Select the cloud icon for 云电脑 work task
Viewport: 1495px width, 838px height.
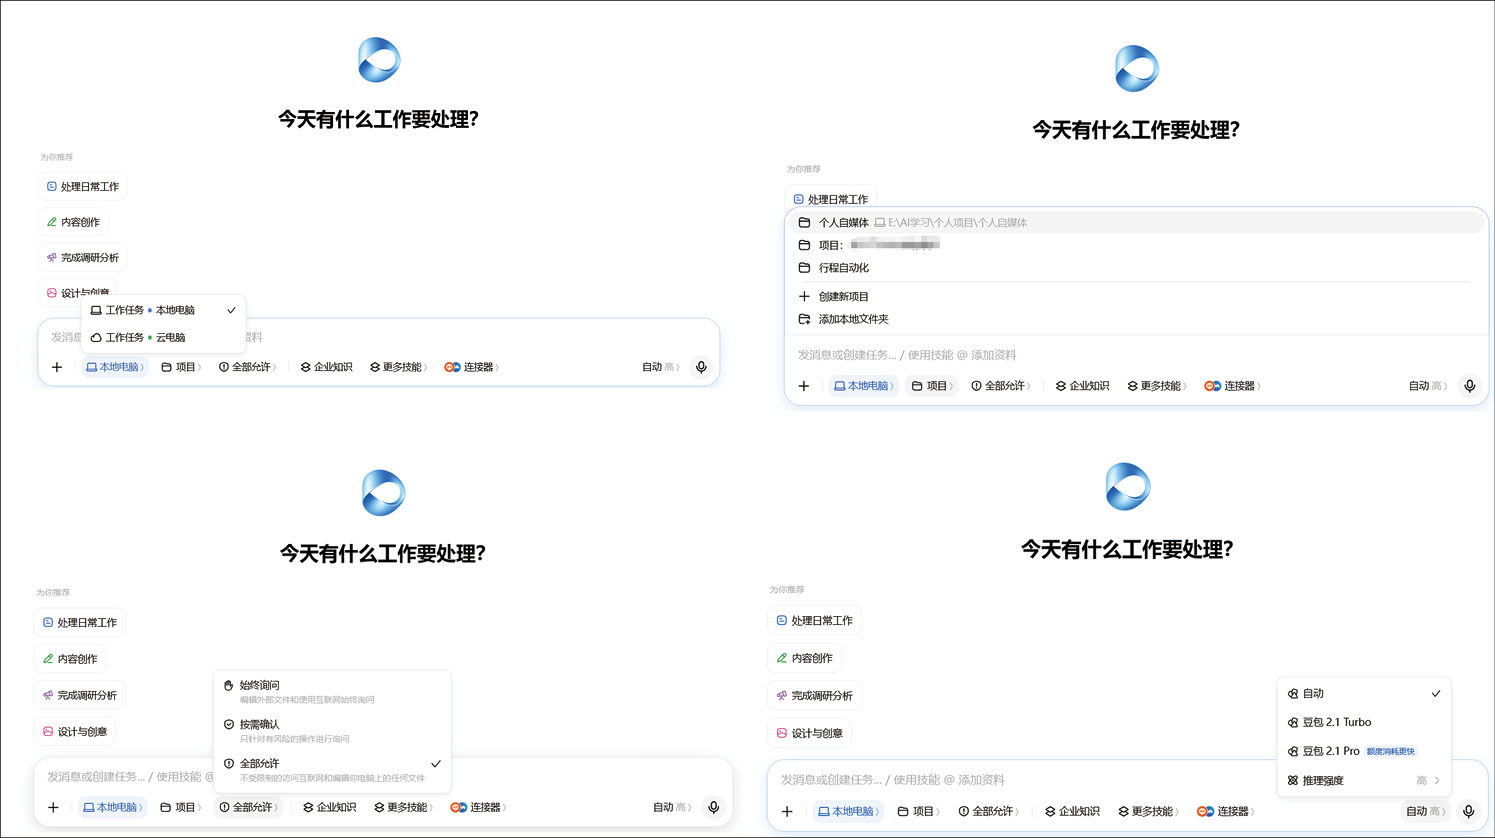click(96, 338)
